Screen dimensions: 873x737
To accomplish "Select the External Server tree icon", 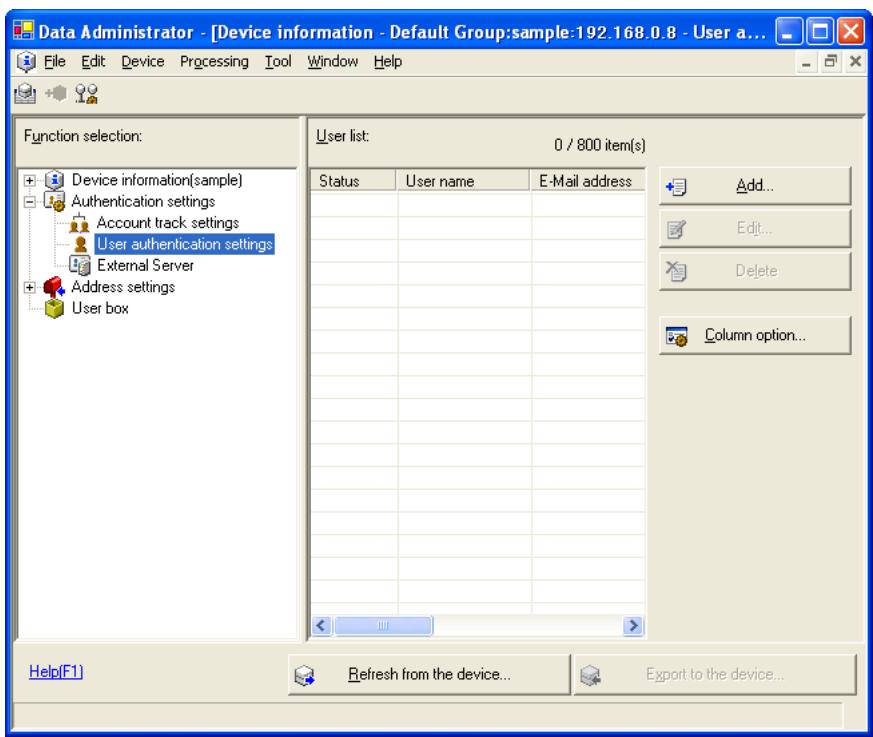I will (x=80, y=266).
